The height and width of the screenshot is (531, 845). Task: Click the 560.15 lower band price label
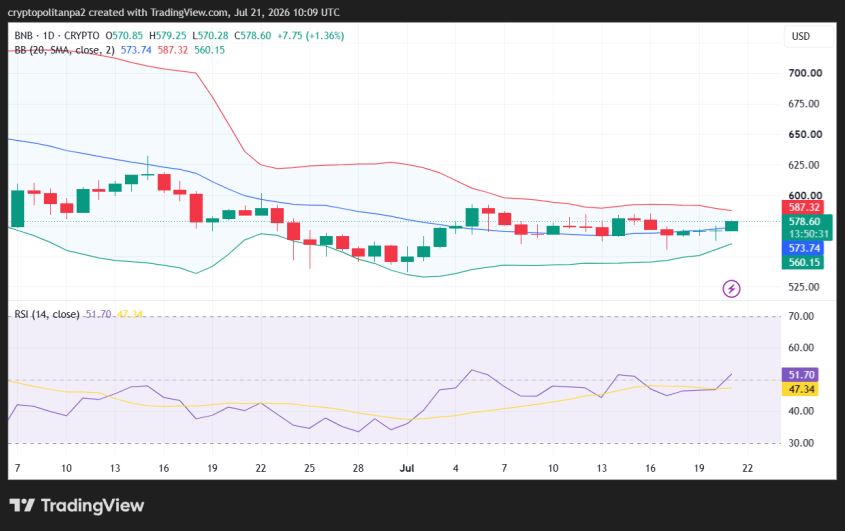pyautogui.click(x=803, y=263)
